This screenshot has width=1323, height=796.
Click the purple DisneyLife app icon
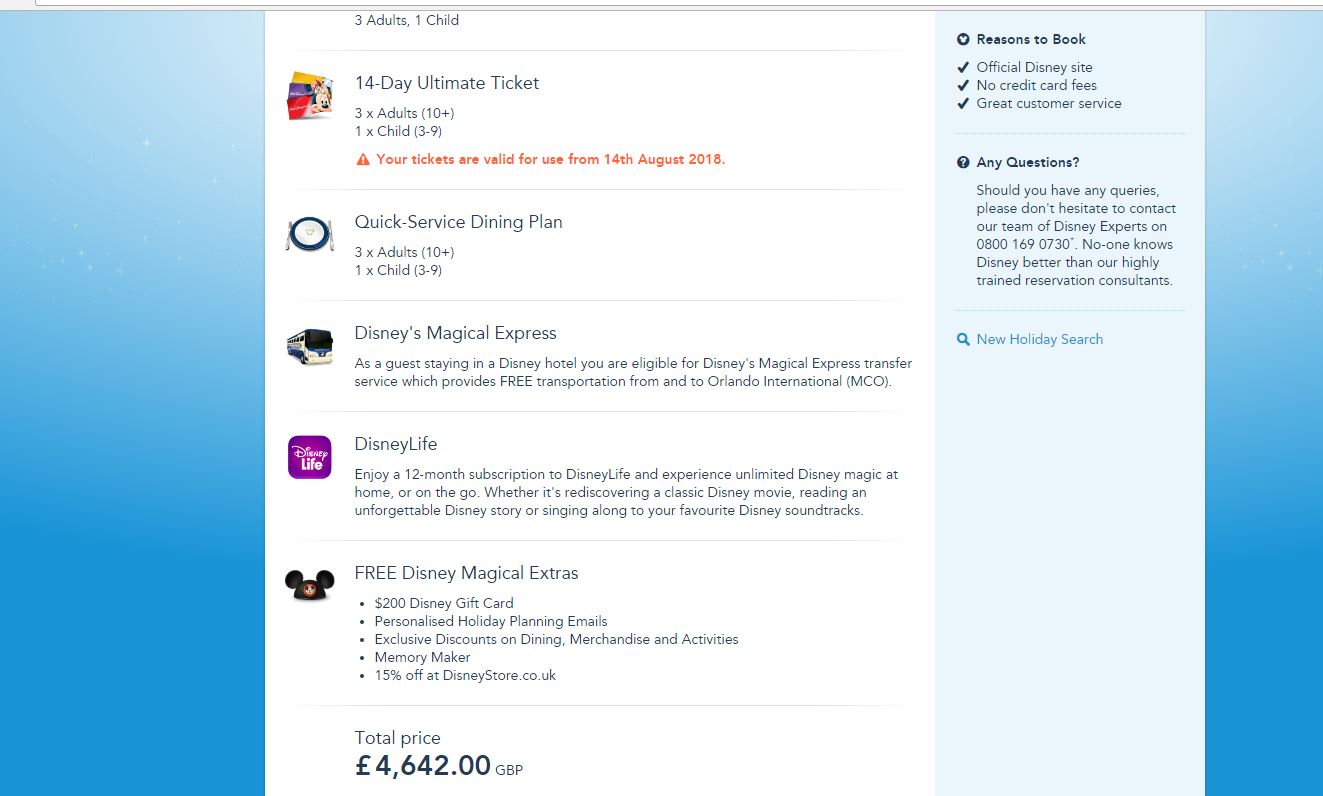point(309,457)
